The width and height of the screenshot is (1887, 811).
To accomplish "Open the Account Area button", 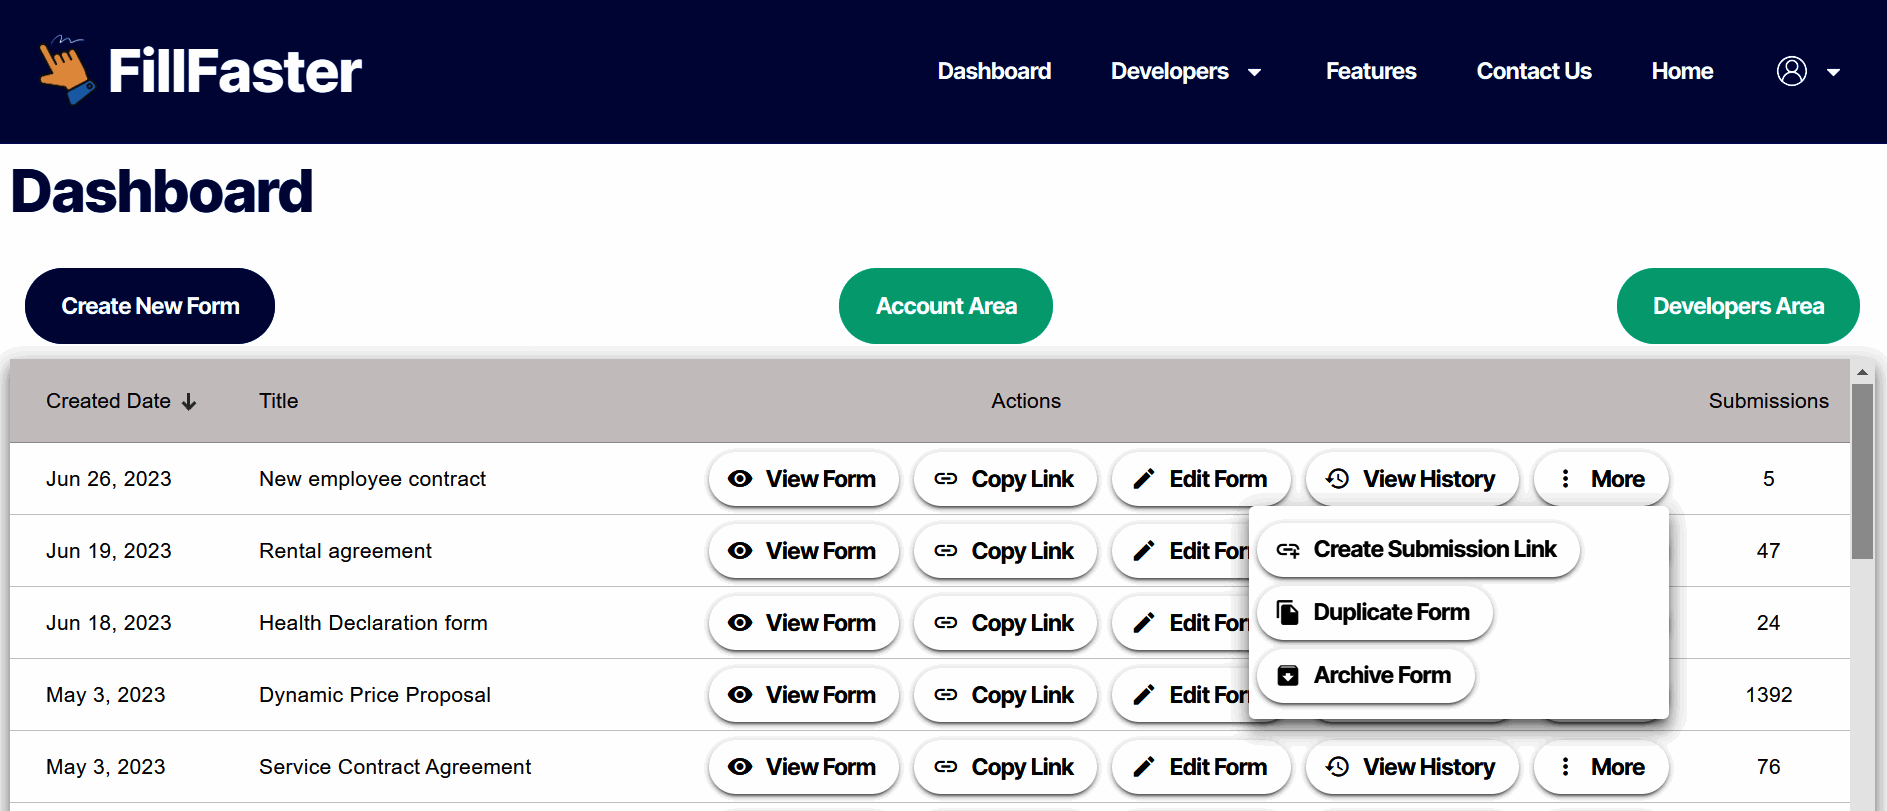I will [945, 306].
